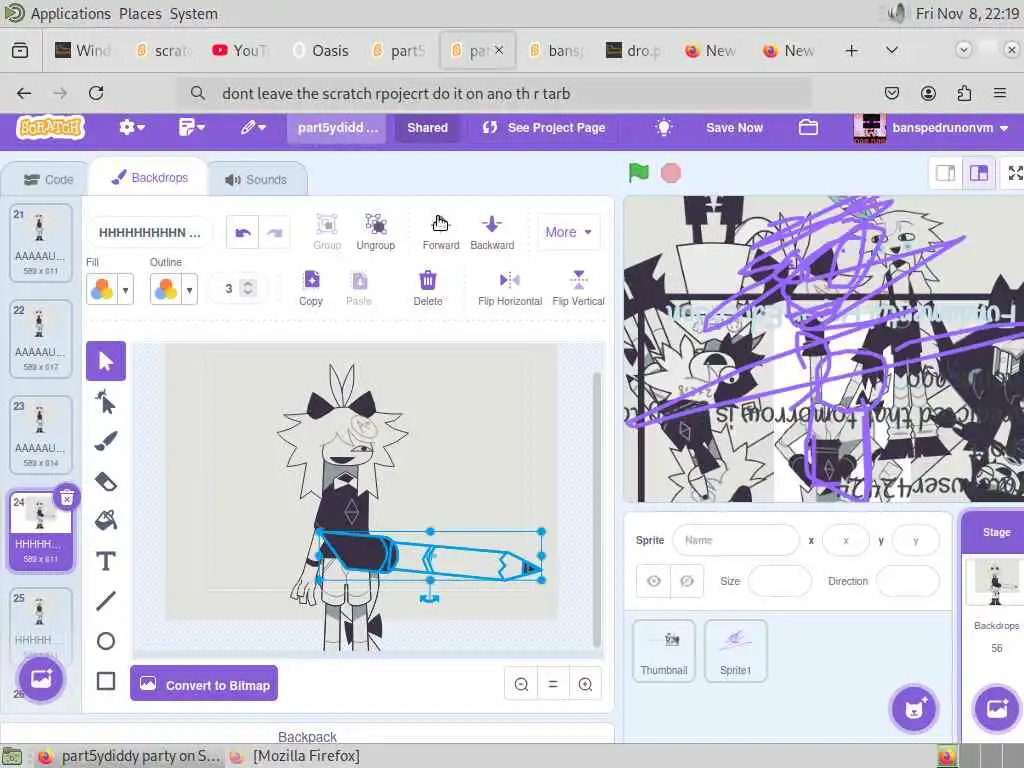Choose the Rectangle tool

[106, 680]
